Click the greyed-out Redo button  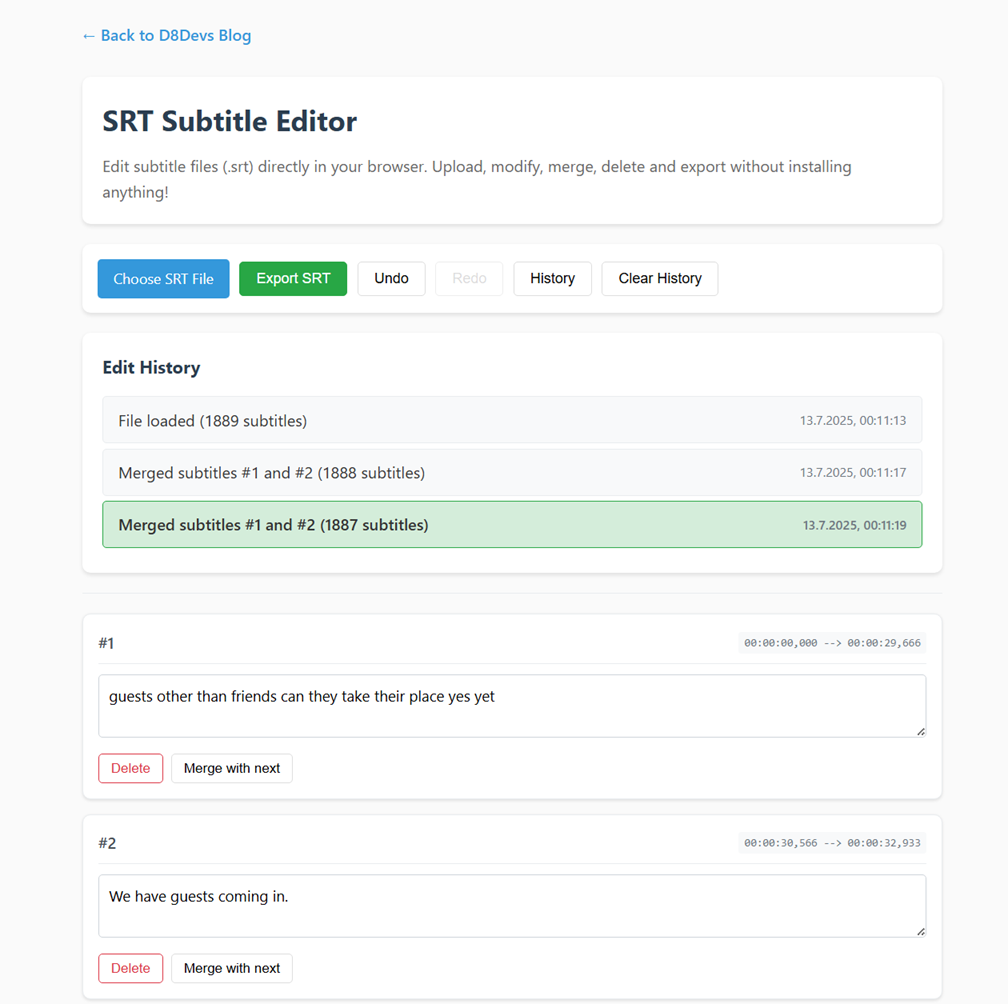click(469, 278)
